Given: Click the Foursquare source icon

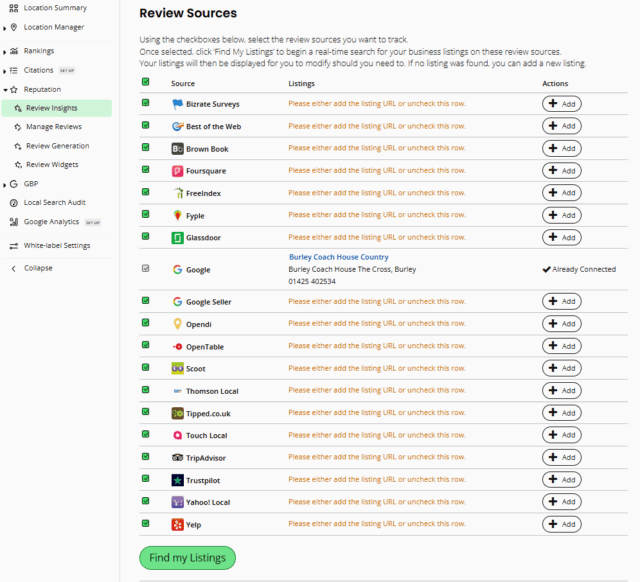Looking at the screenshot, I should tap(177, 171).
